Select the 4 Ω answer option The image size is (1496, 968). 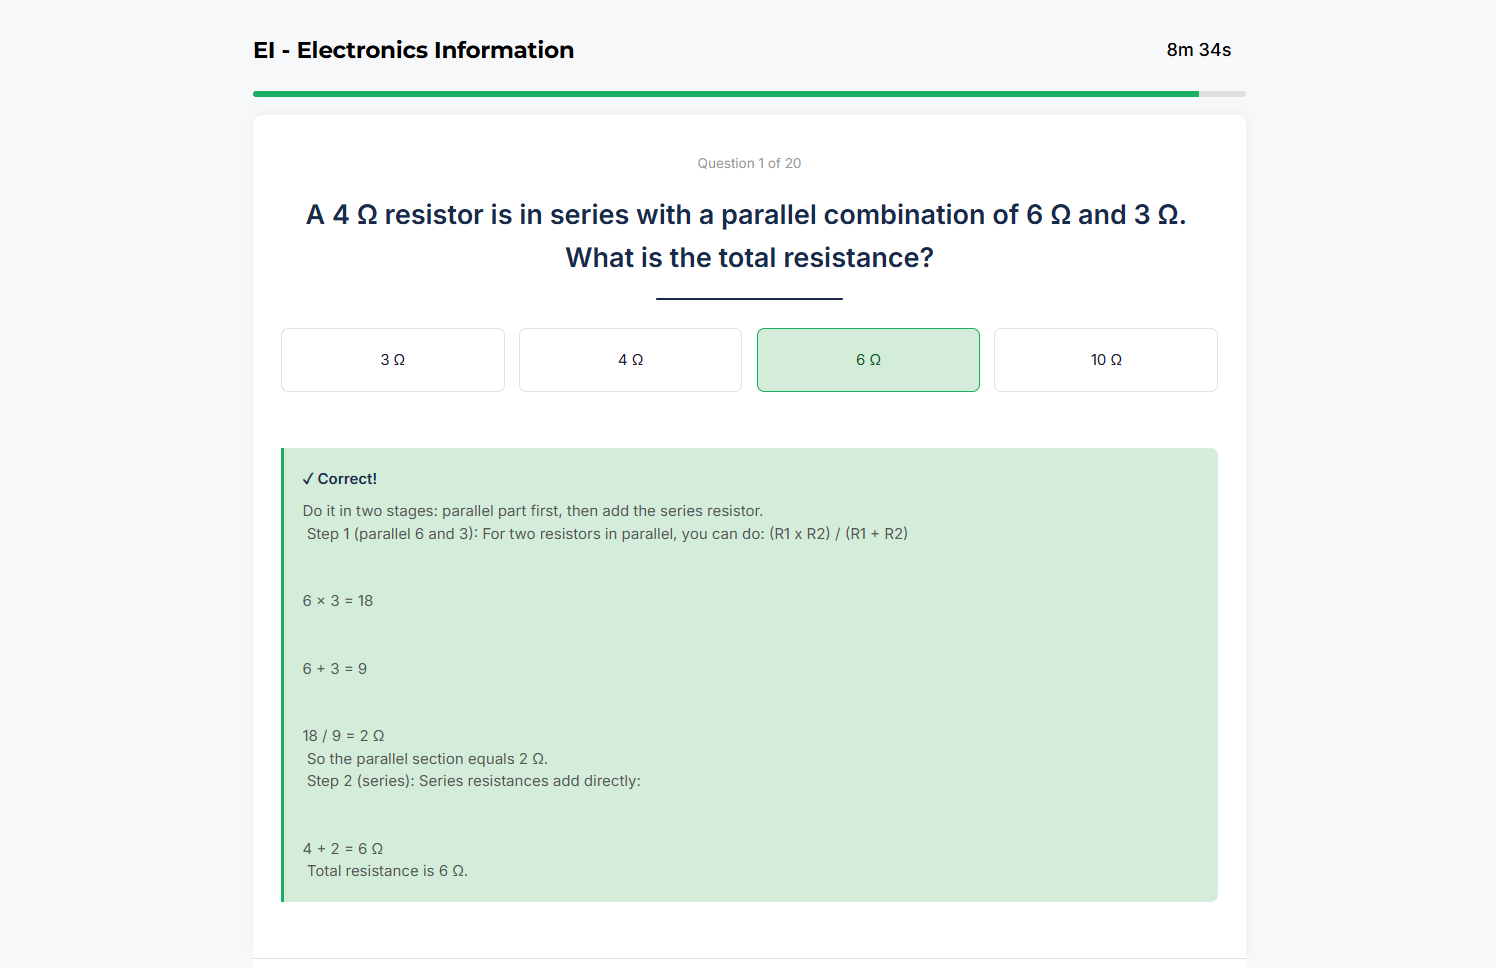[x=630, y=359]
